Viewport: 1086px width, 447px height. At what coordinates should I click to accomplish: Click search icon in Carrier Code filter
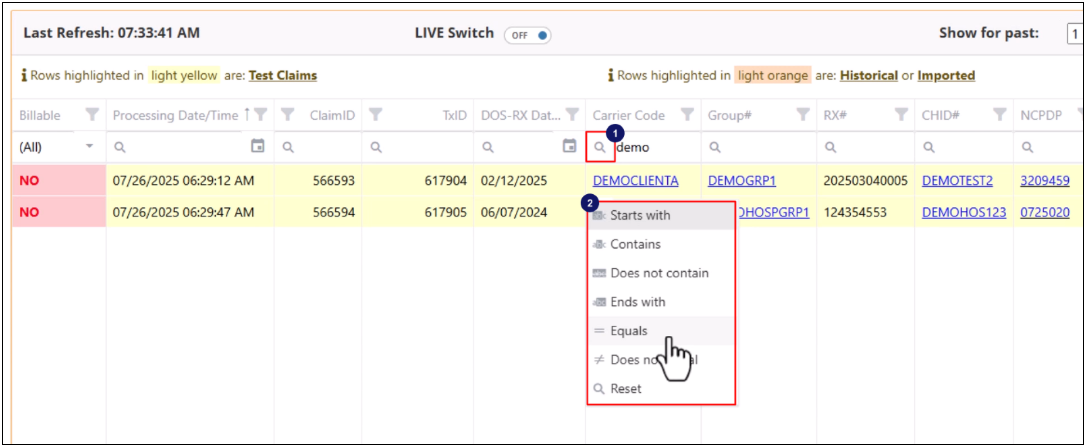pos(600,147)
